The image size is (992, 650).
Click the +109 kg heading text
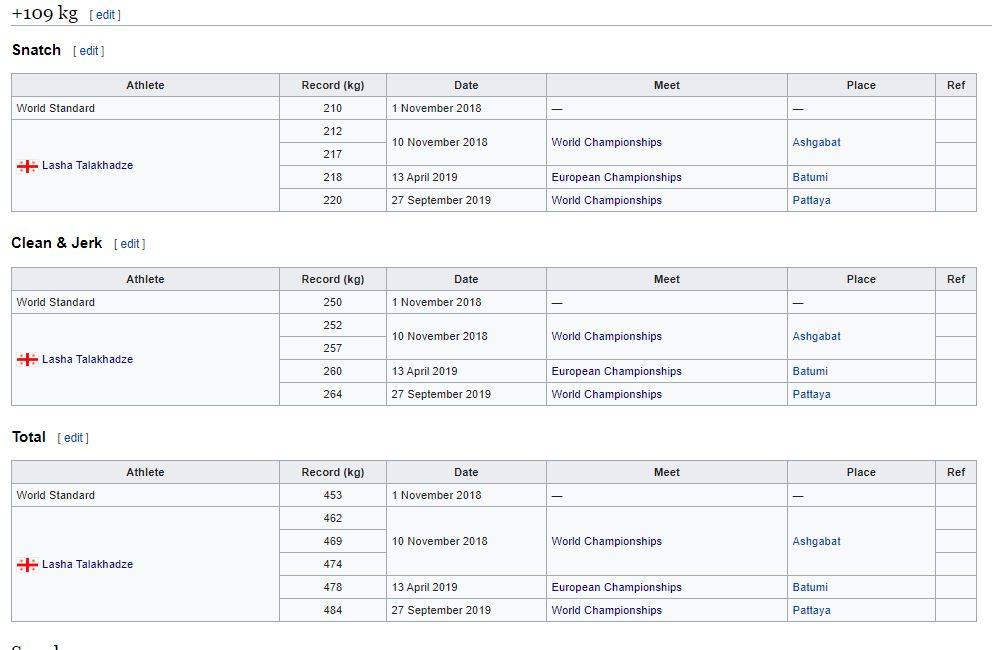45,13
